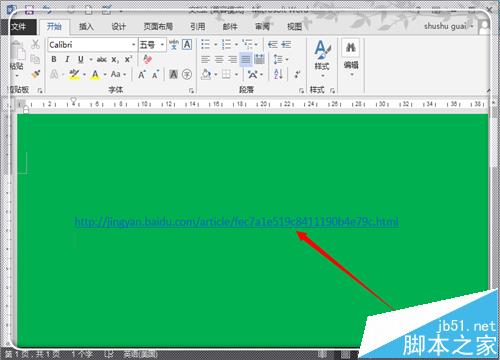Click the horizontal ruler indent marker

[73, 100]
